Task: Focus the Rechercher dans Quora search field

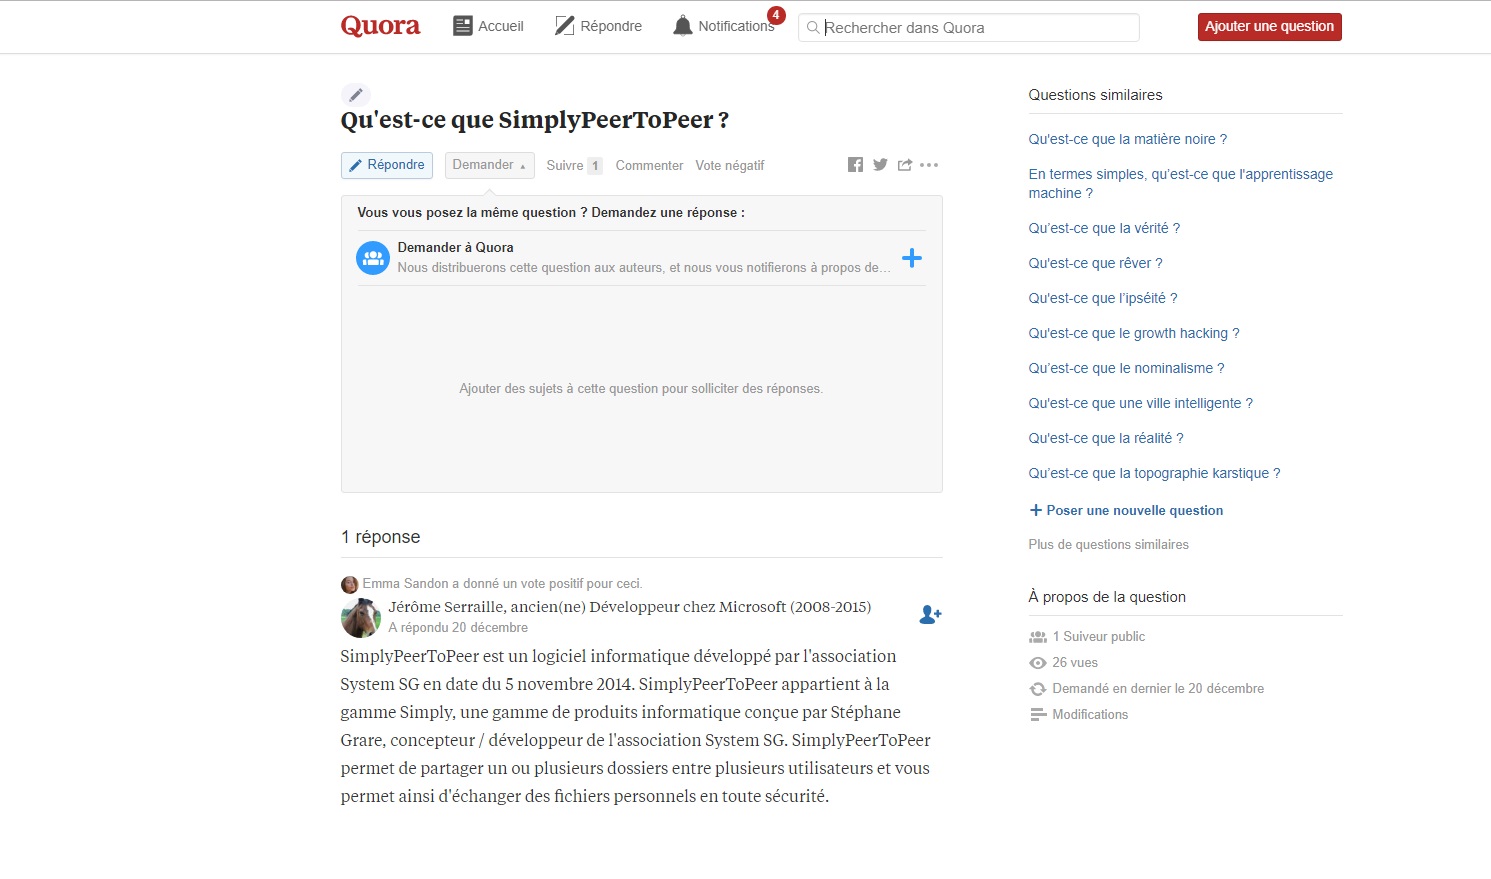Action: pyautogui.click(x=968, y=27)
